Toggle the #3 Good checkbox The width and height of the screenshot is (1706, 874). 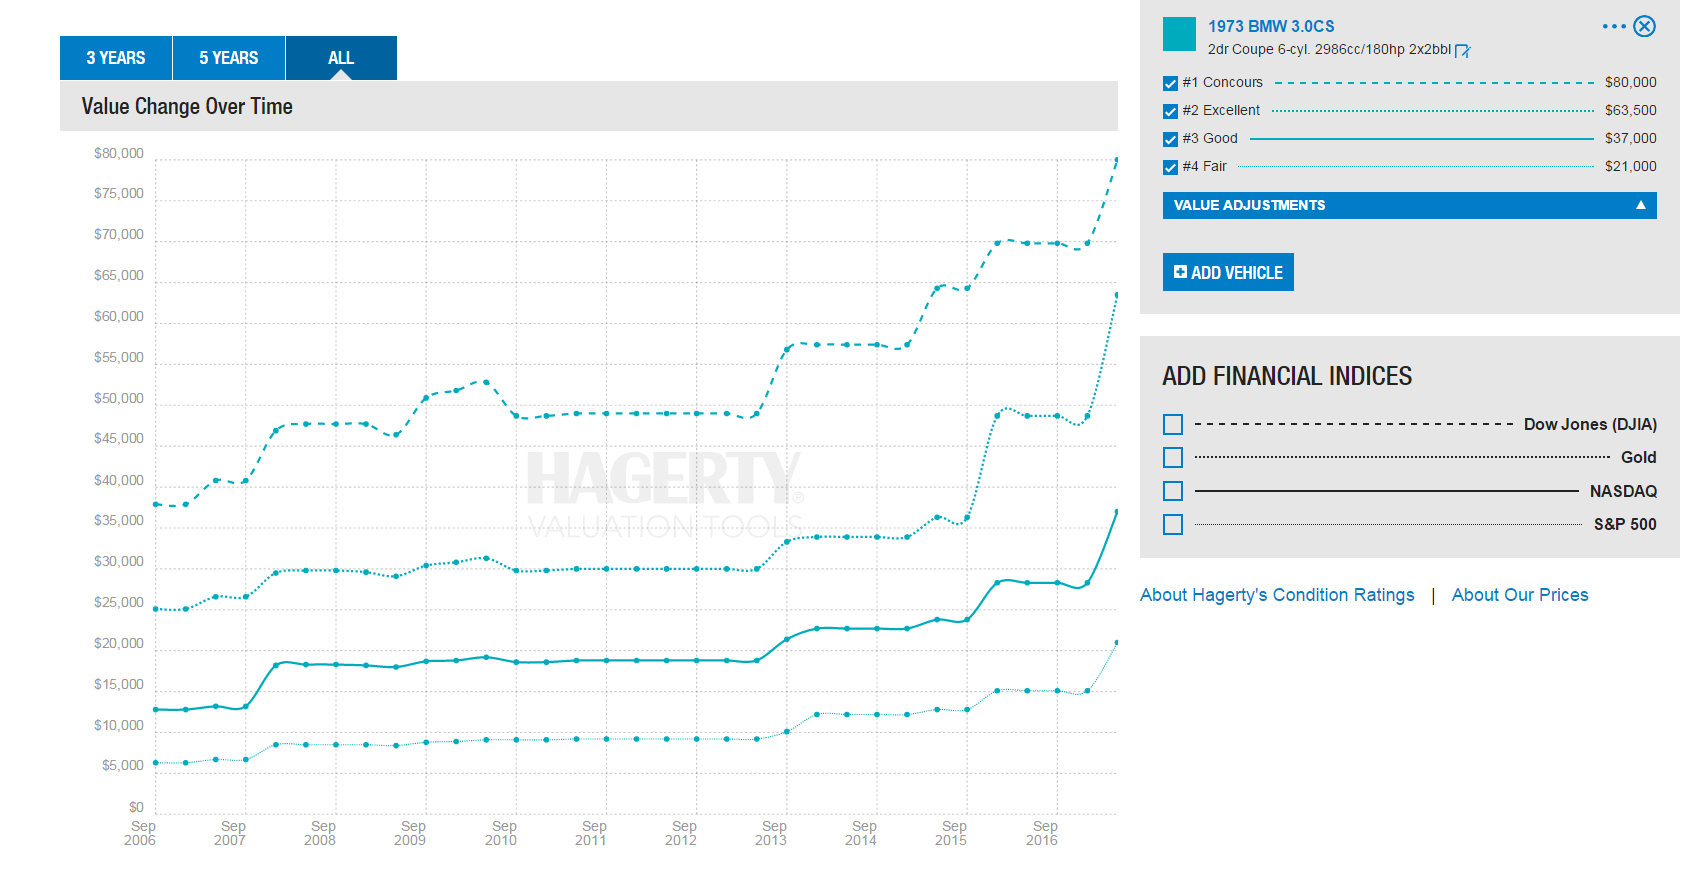[x=1170, y=139]
